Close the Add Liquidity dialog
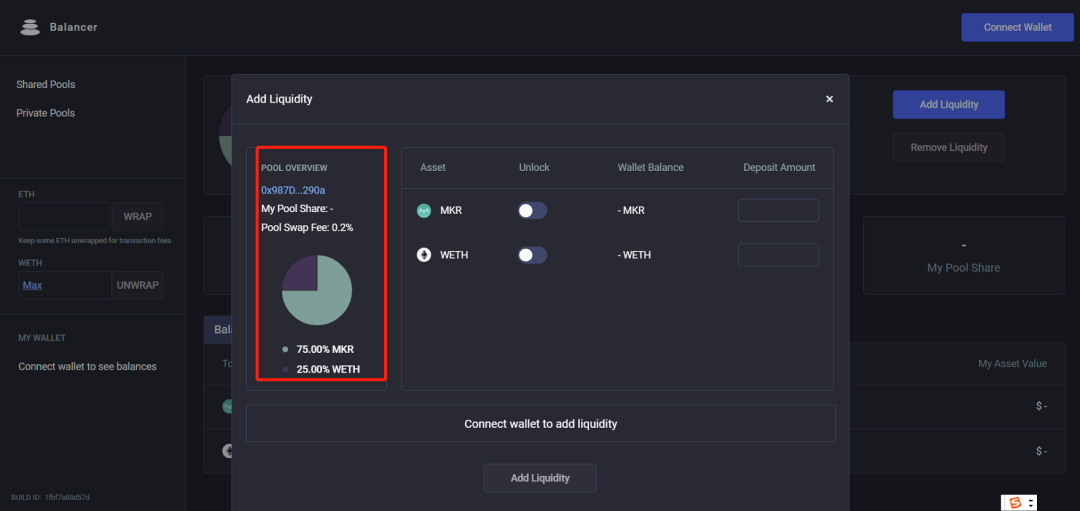Image resolution: width=1080 pixels, height=511 pixels. 829,99
